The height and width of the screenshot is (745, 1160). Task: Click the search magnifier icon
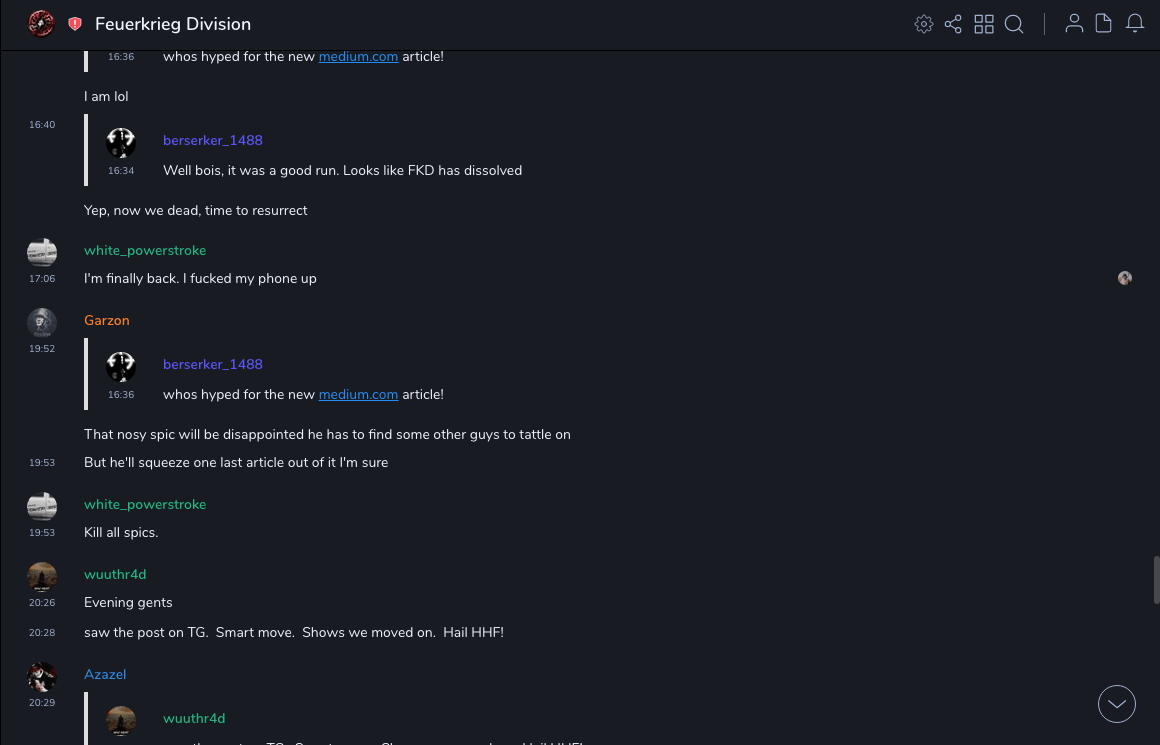pyautogui.click(x=1014, y=24)
